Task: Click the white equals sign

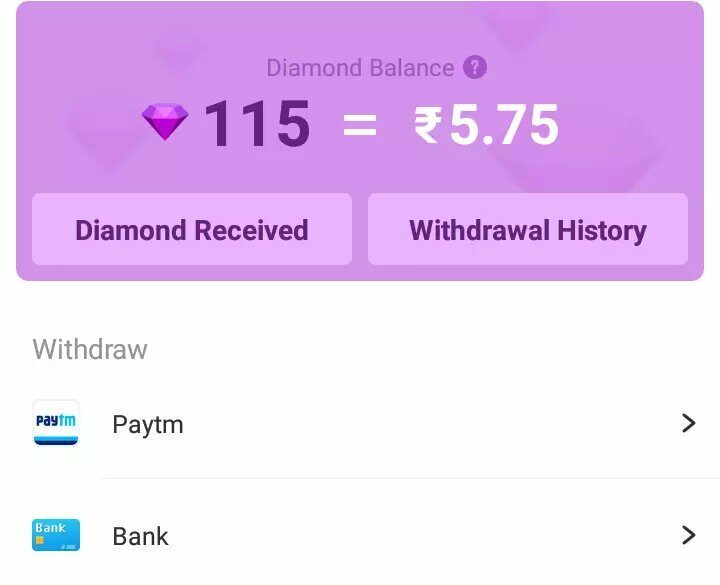Action: [x=360, y=126]
